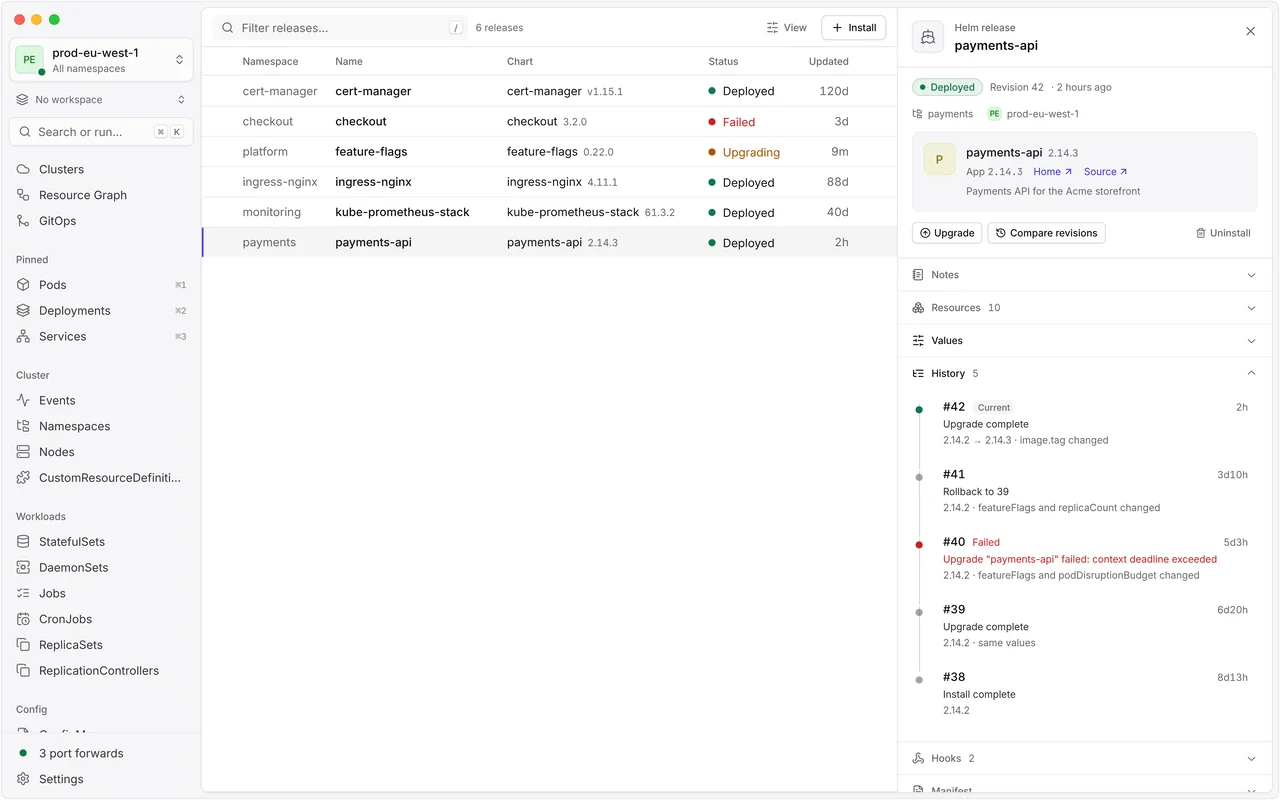
Task: Open the Clusters page icon
Action: click(23, 169)
